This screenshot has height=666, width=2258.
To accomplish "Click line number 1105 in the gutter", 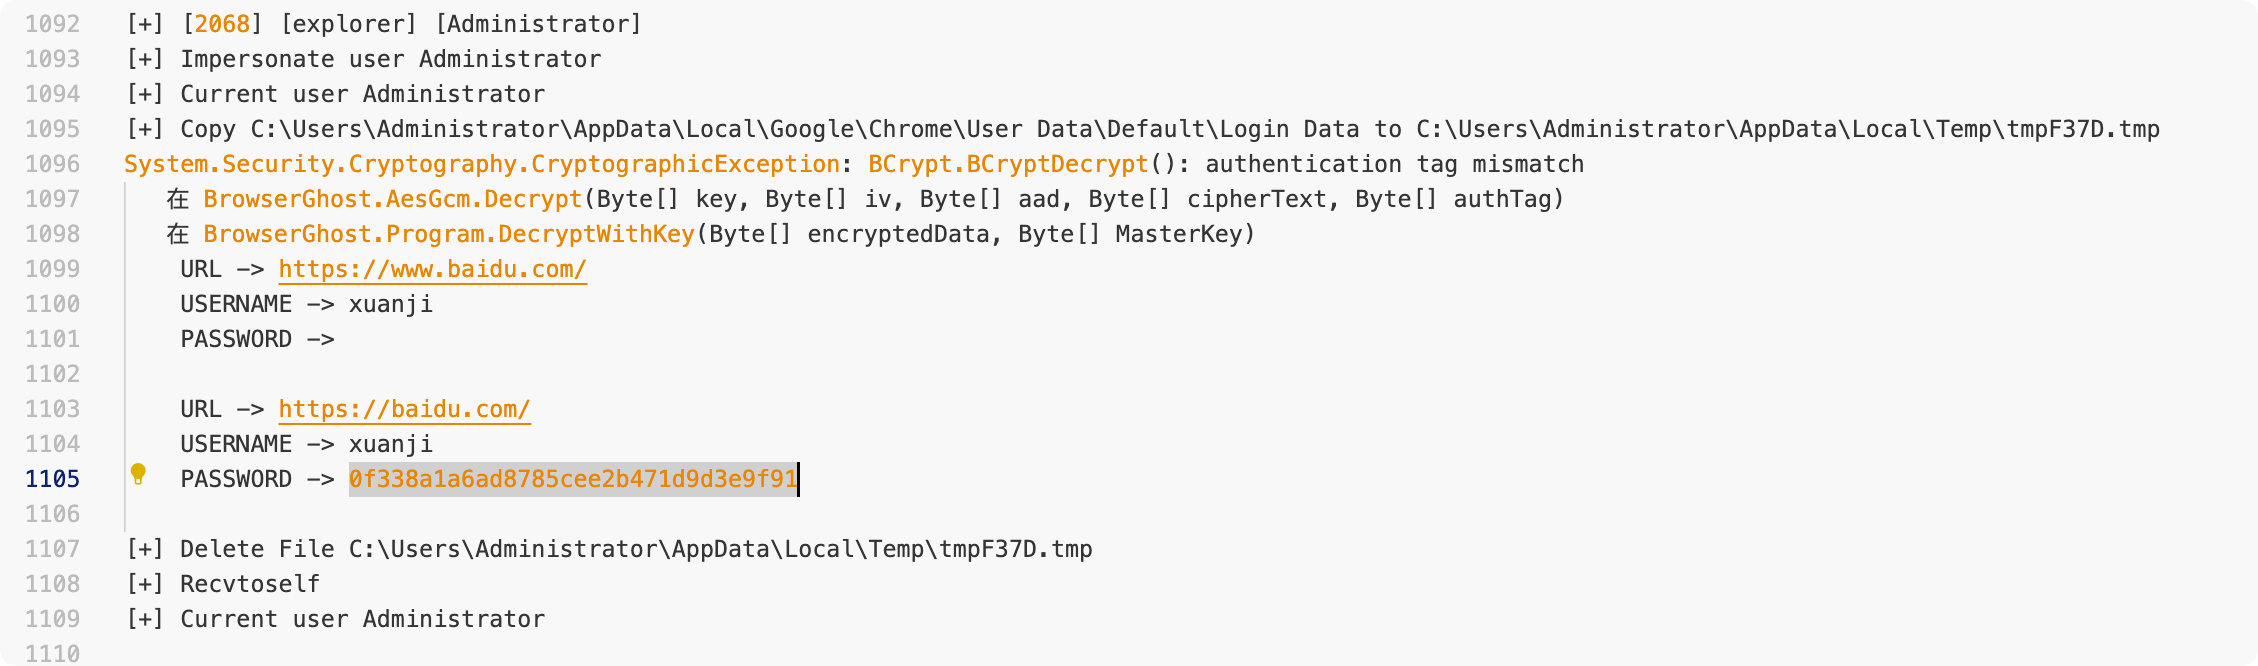I will pyautogui.click(x=52, y=479).
